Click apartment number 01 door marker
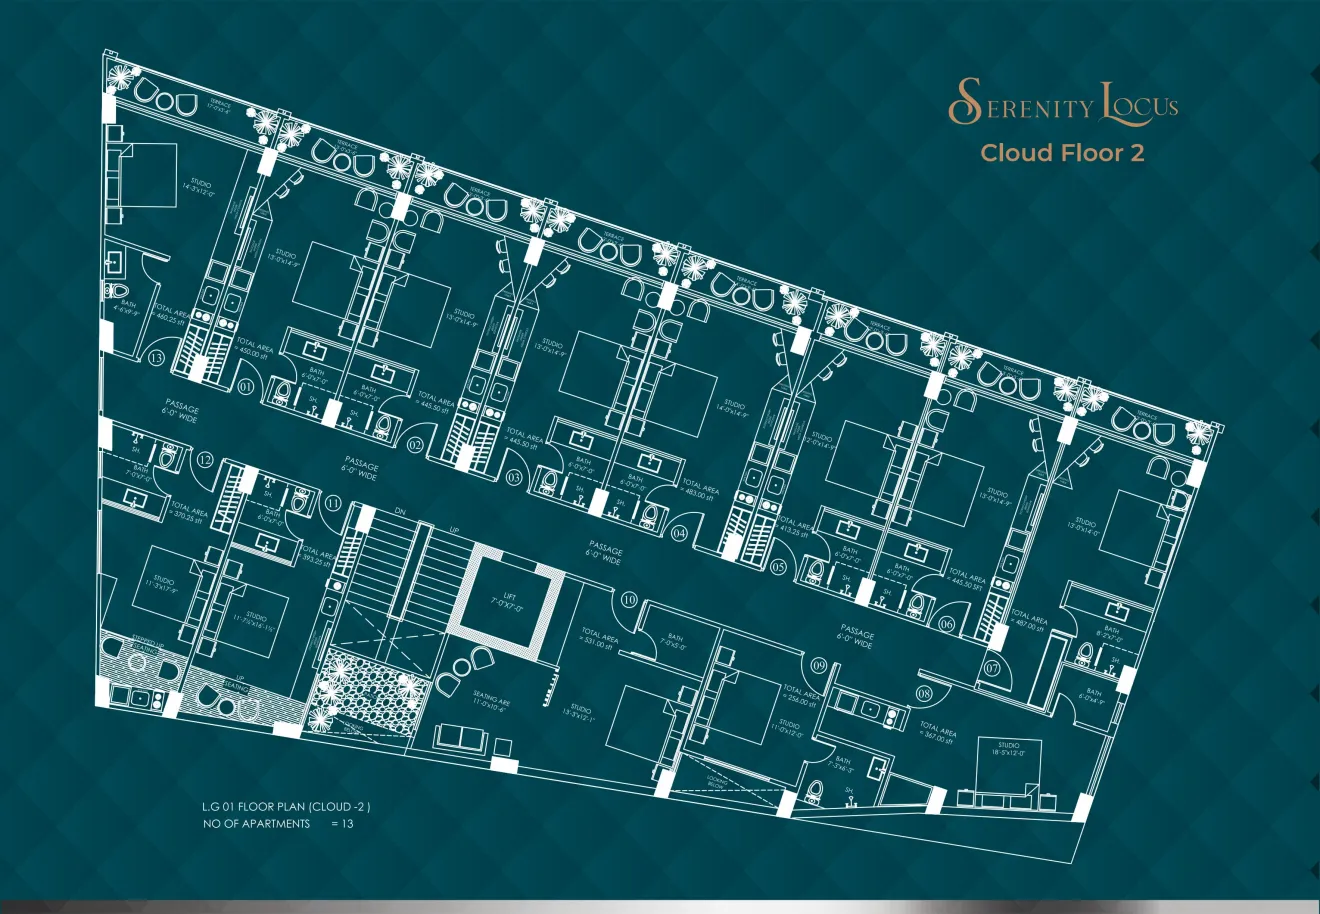This screenshot has height=914, width=1320. [x=246, y=386]
